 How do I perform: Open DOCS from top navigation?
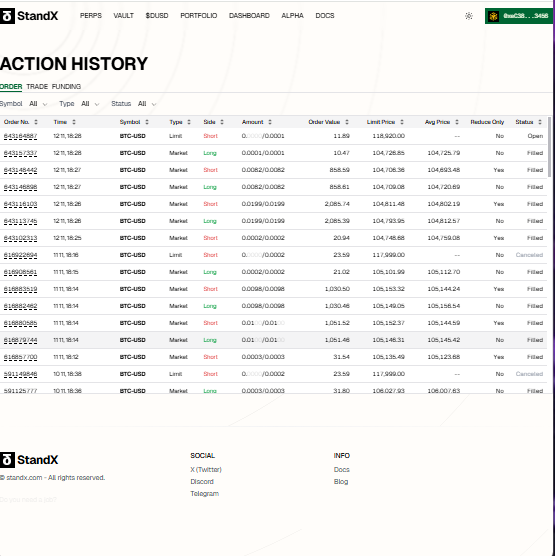[x=325, y=16]
